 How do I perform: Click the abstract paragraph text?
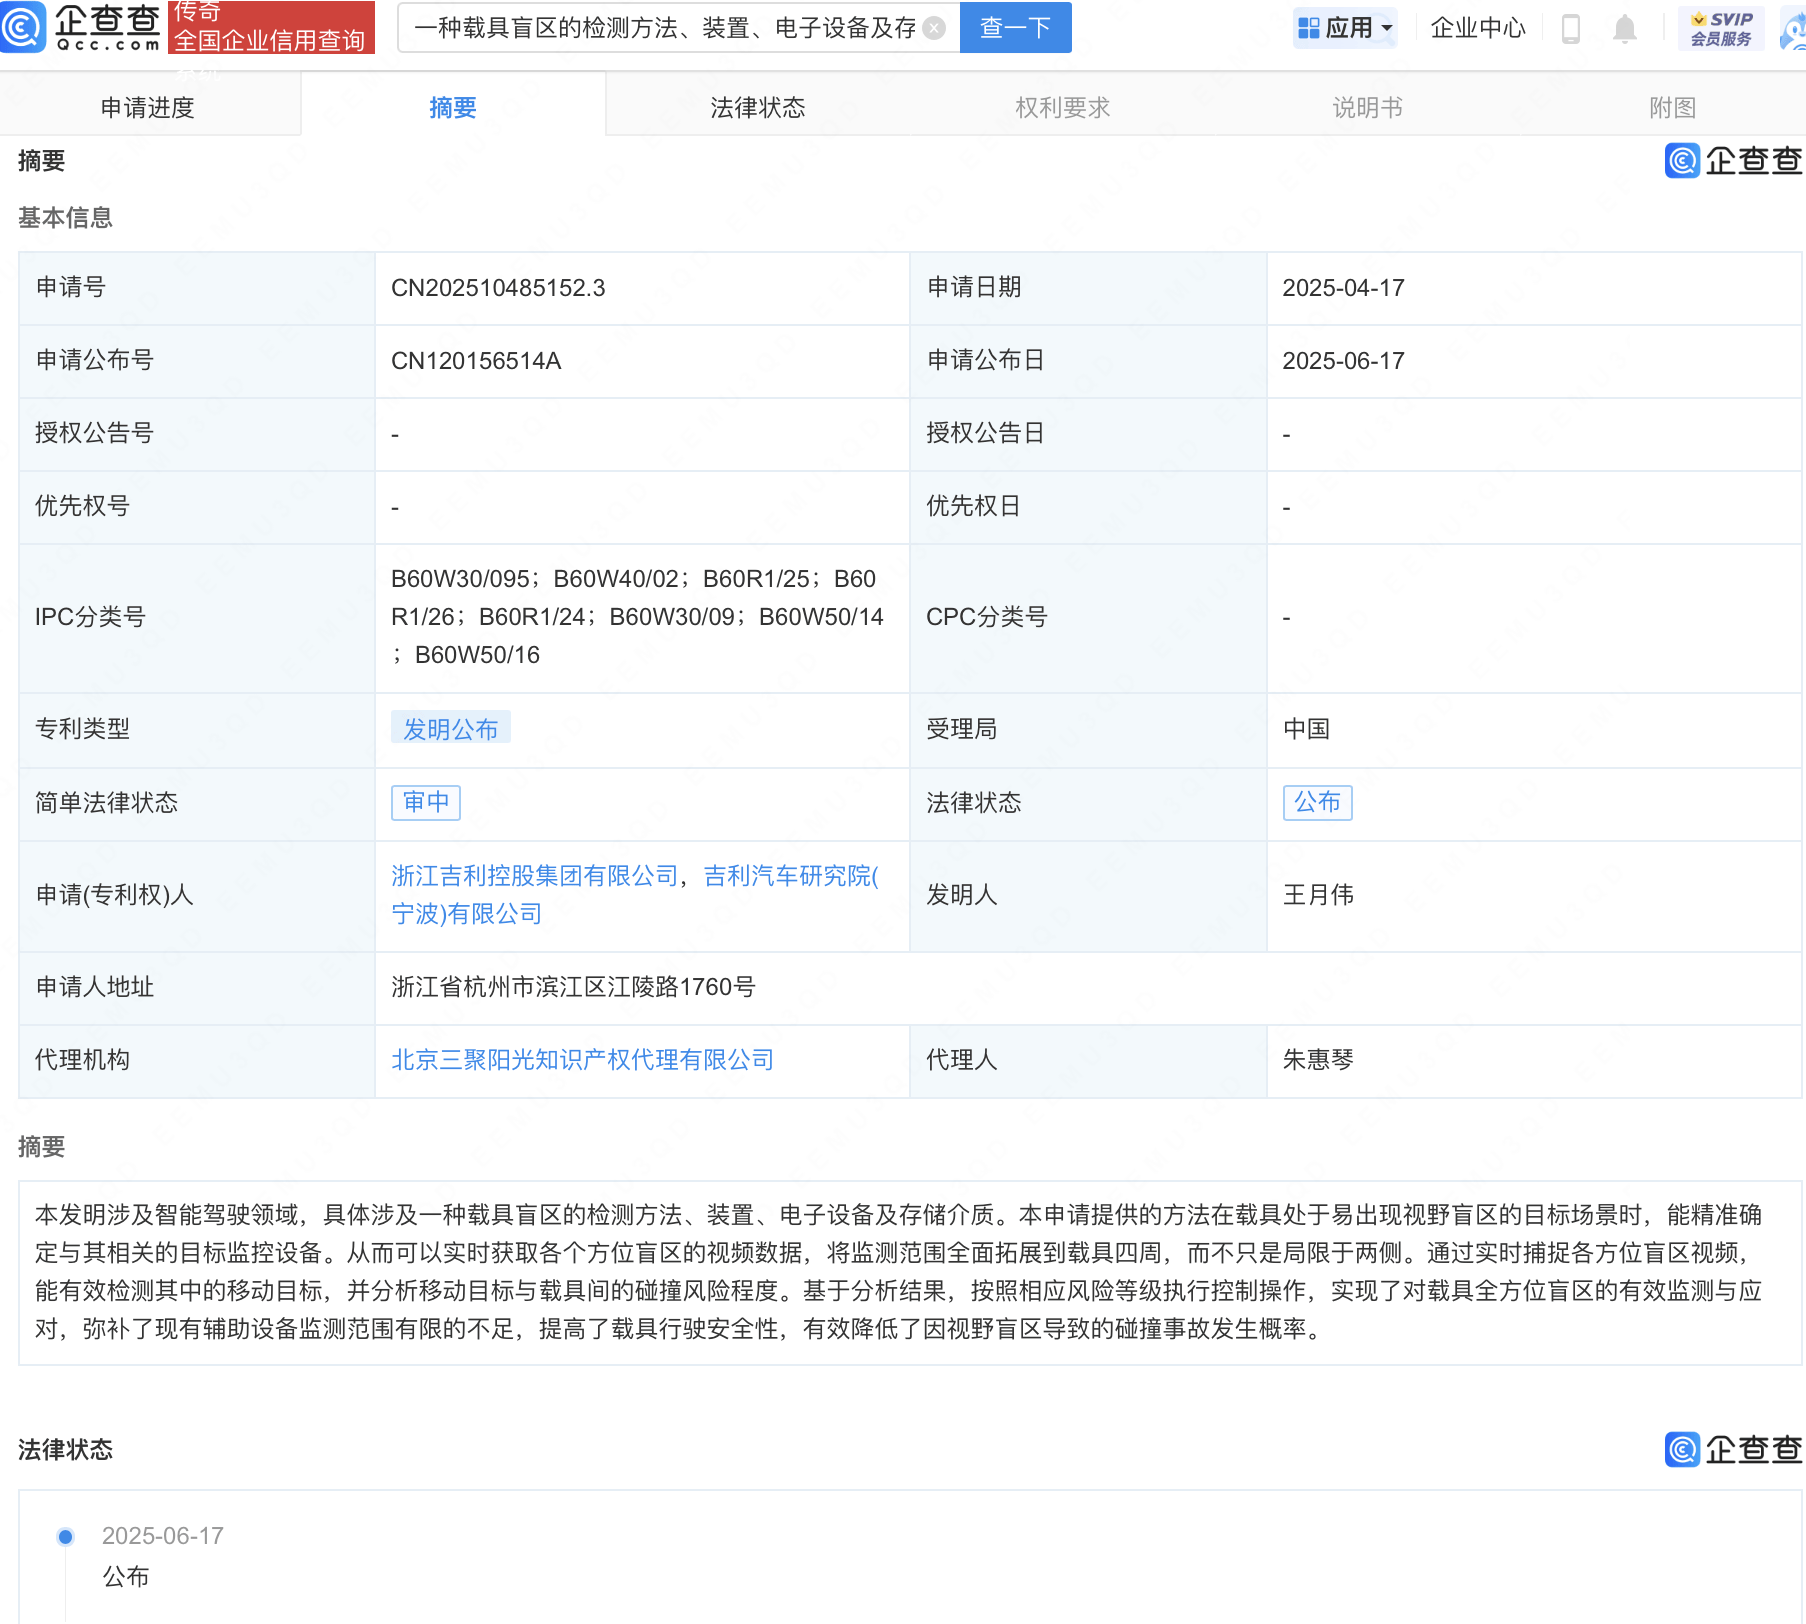tap(898, 1272)
